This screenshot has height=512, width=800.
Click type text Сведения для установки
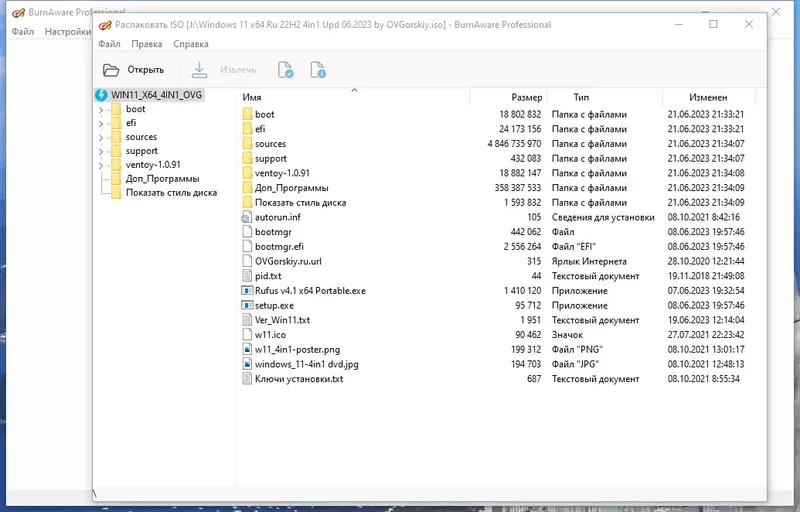(x=603, y=217)
